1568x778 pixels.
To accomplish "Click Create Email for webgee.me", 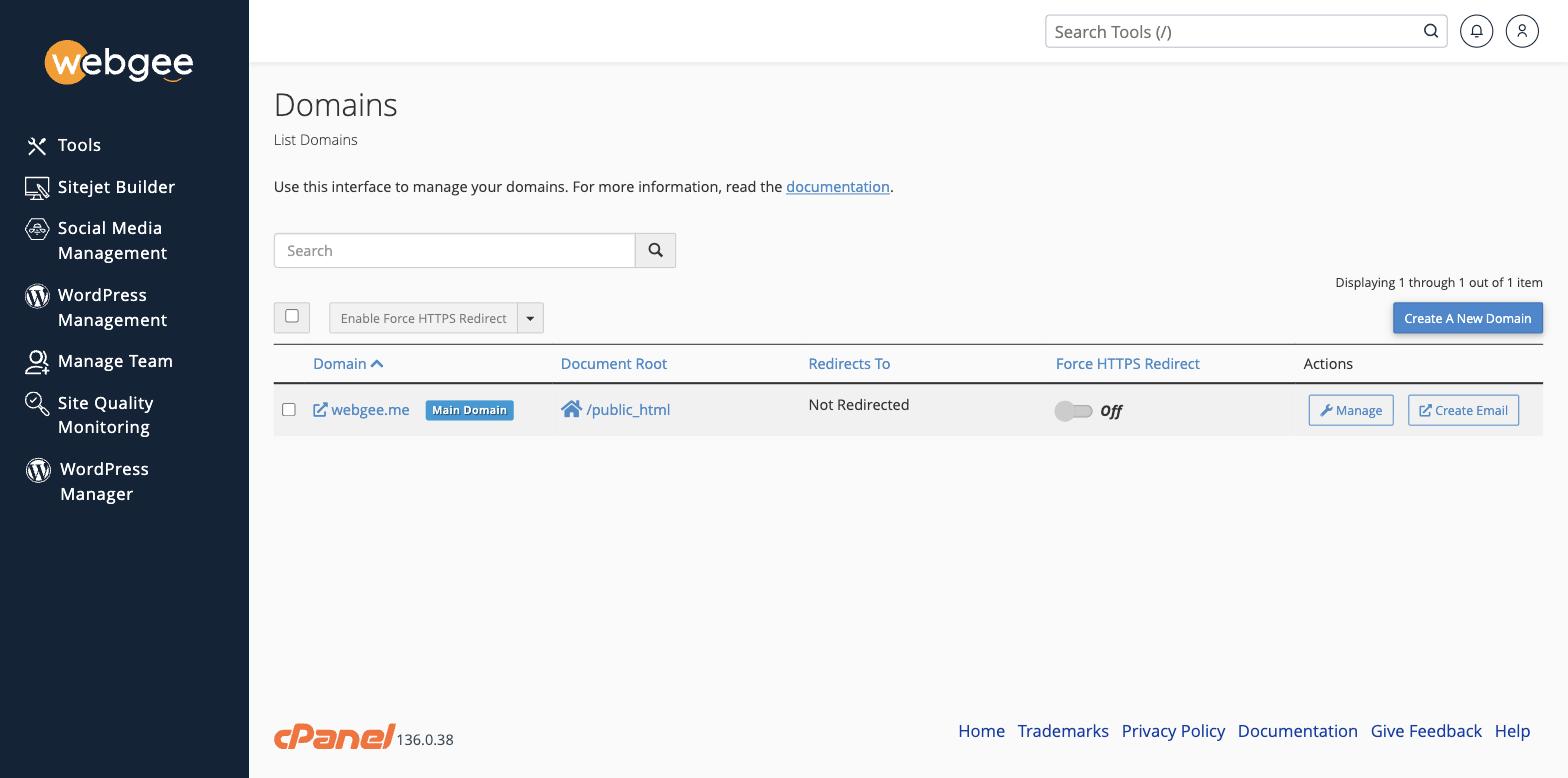I will point(1463,410).
